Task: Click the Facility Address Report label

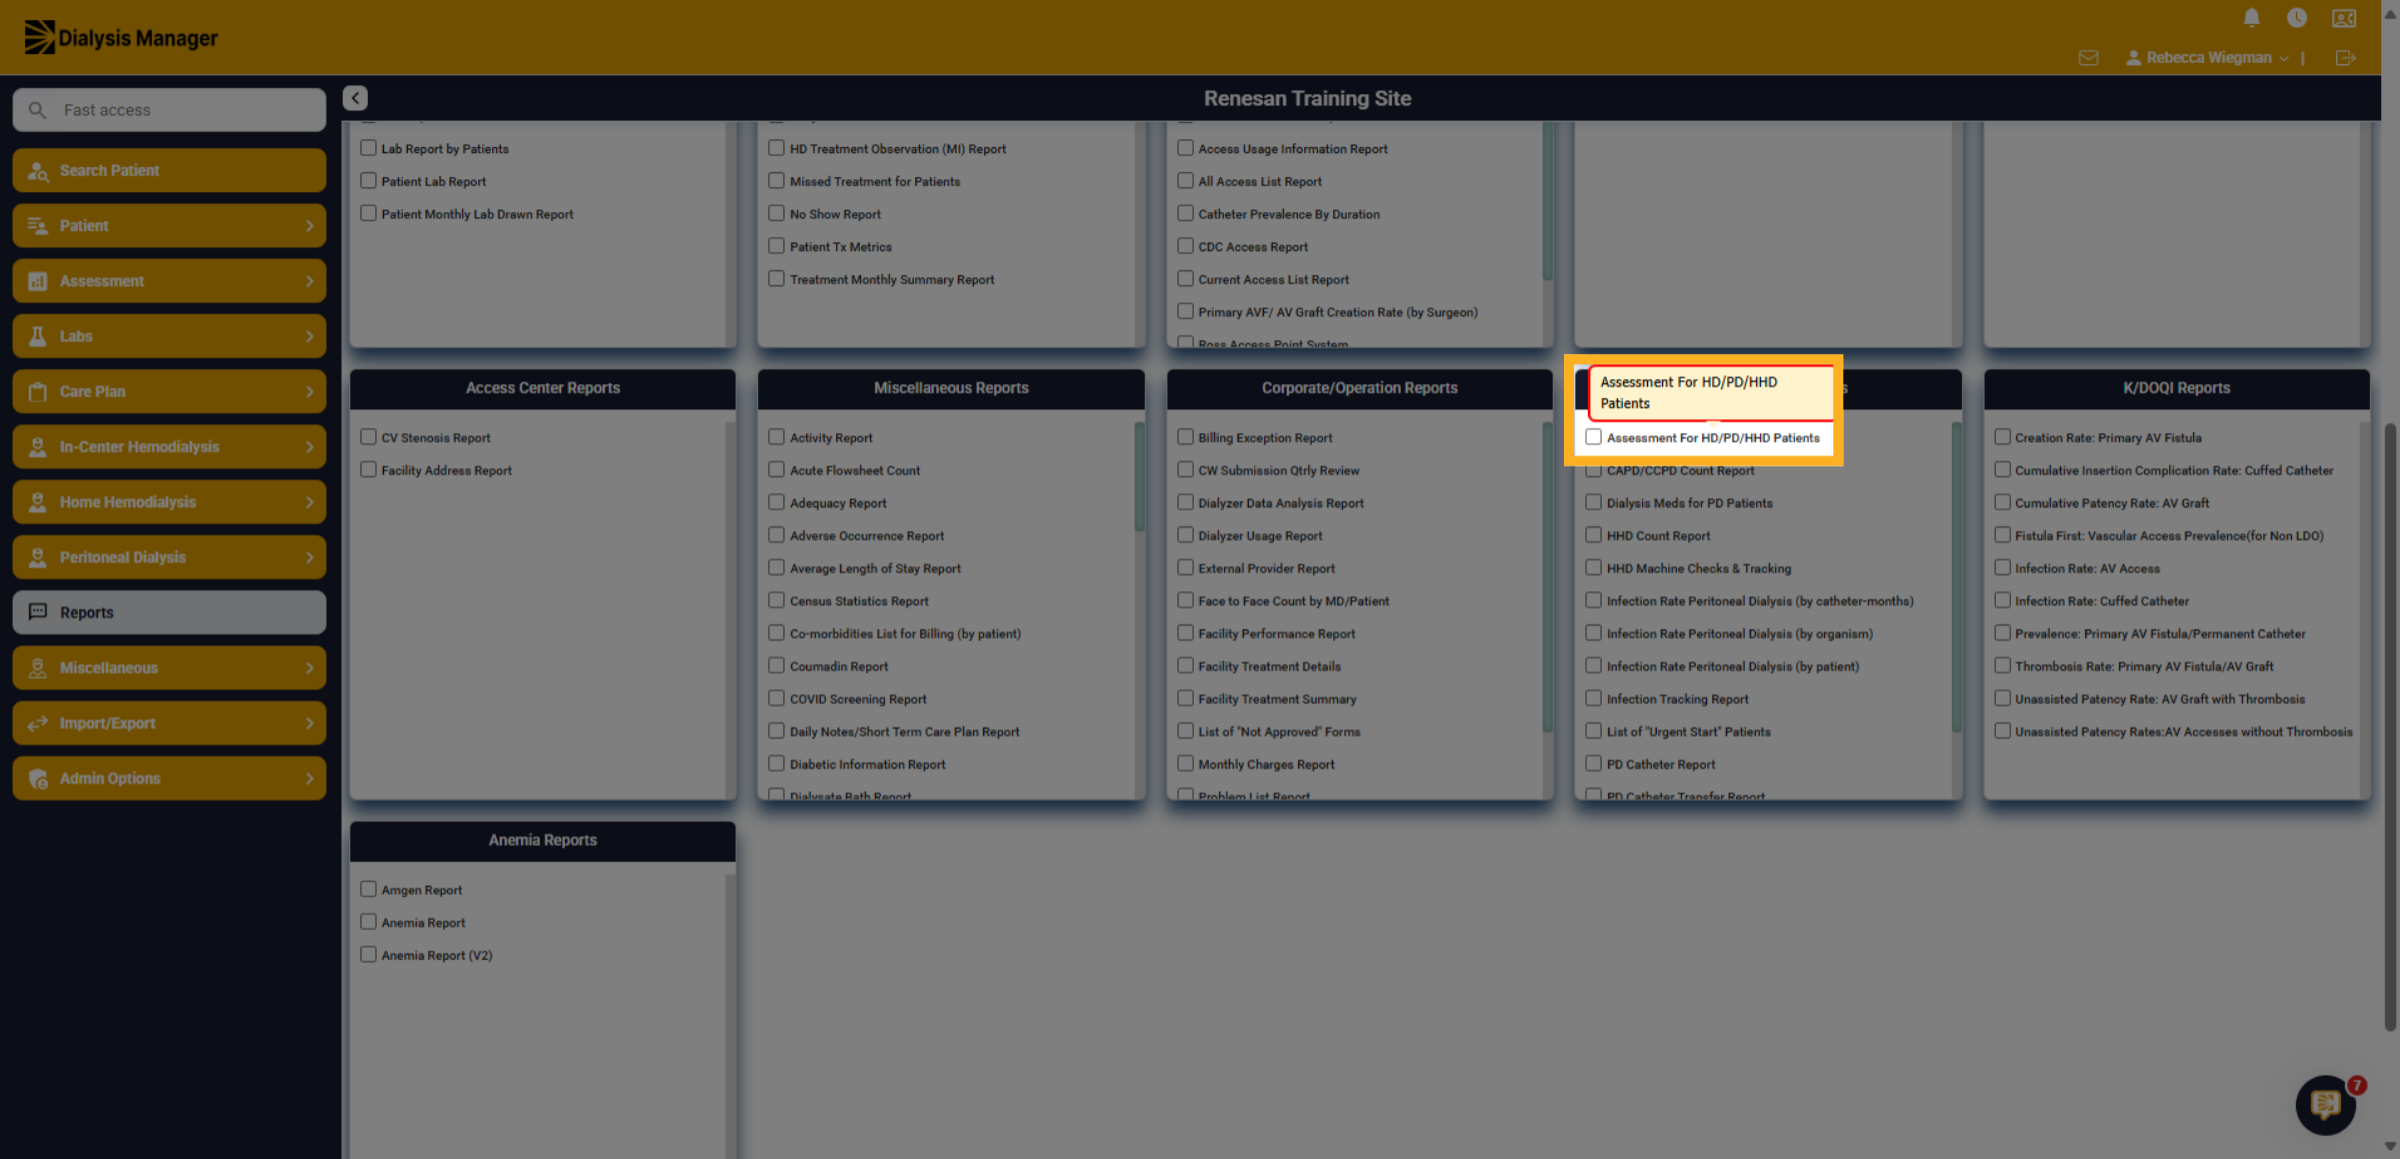Action: pyautogui.click(x=446, y=470)
